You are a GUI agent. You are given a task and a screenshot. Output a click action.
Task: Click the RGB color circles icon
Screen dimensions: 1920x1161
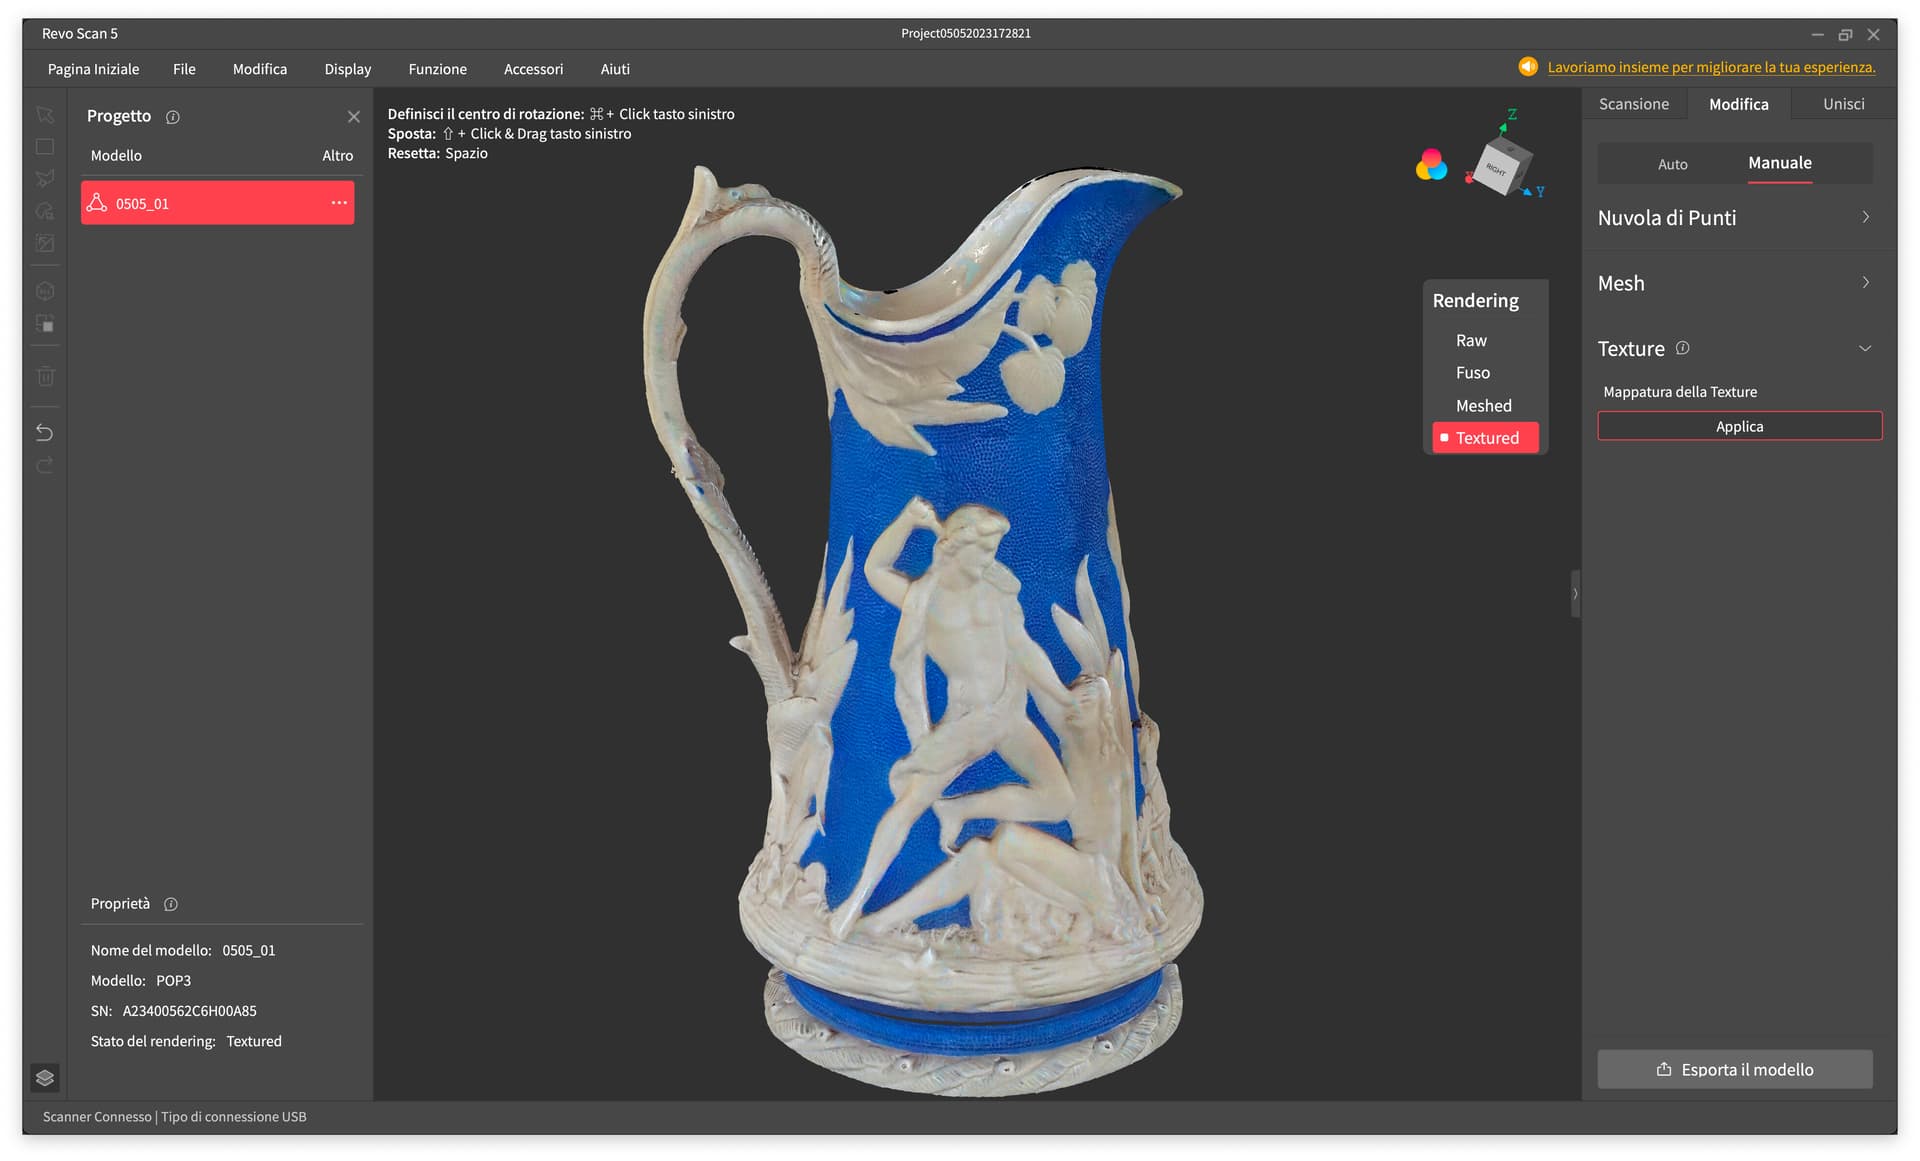1432,165
